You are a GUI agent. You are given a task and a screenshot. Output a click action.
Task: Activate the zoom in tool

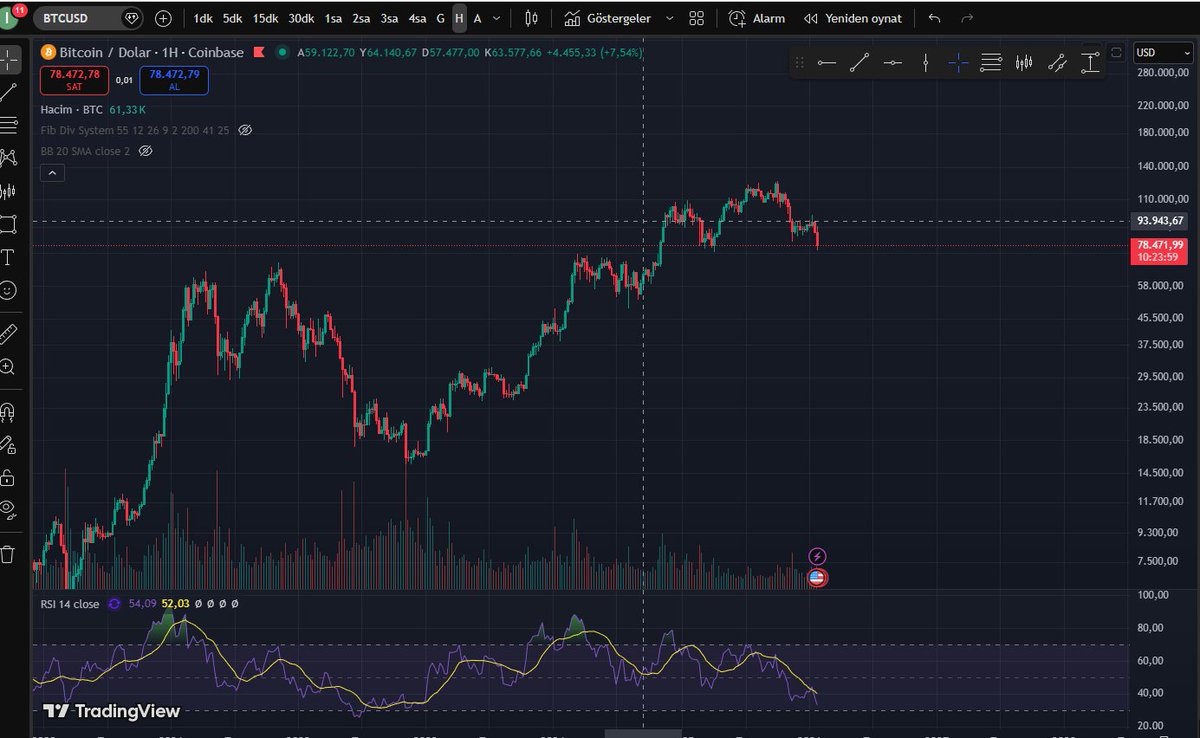[8, 367]
